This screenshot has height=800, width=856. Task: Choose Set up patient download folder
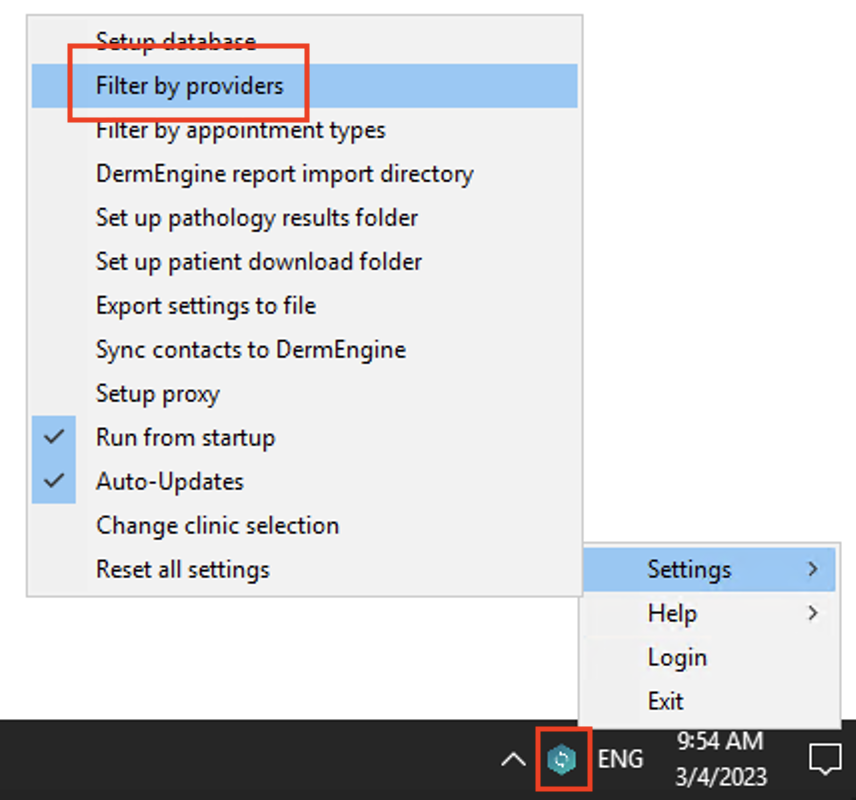(259, 262)
